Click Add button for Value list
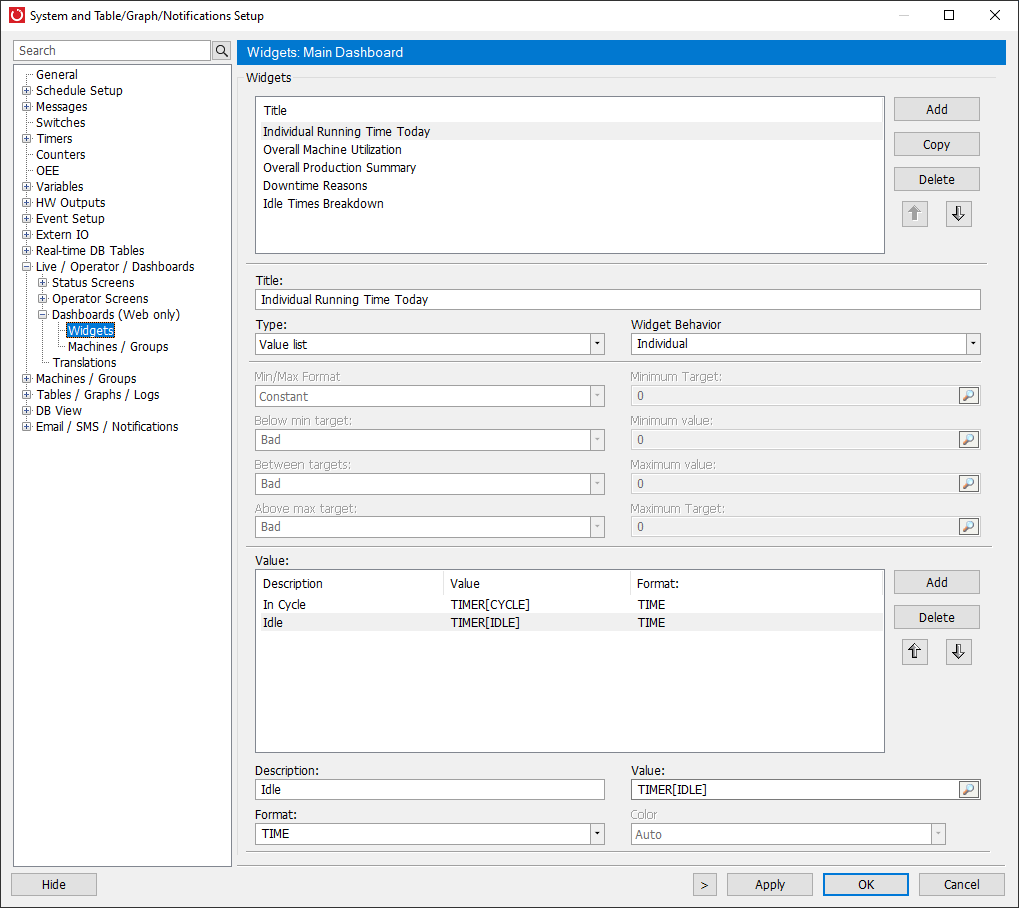Image resolution: width=1019 pixels, height=908 pixels. pyautogui.click(x=936, y=582)
